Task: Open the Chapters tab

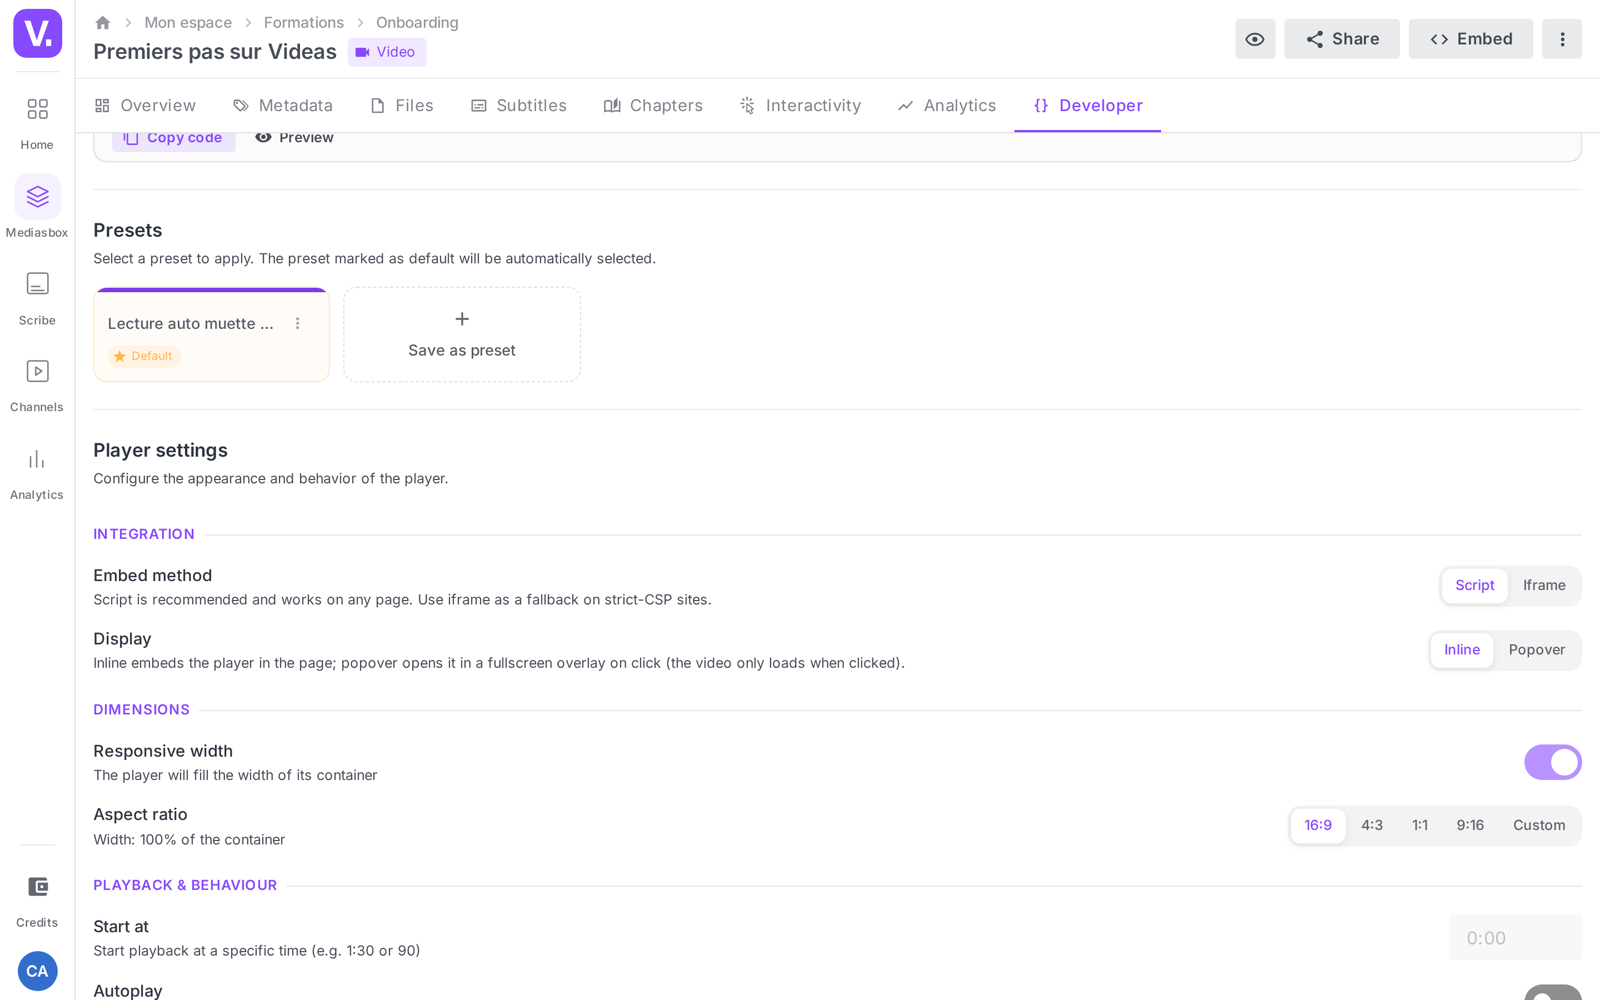Action: tap(653, 106)
